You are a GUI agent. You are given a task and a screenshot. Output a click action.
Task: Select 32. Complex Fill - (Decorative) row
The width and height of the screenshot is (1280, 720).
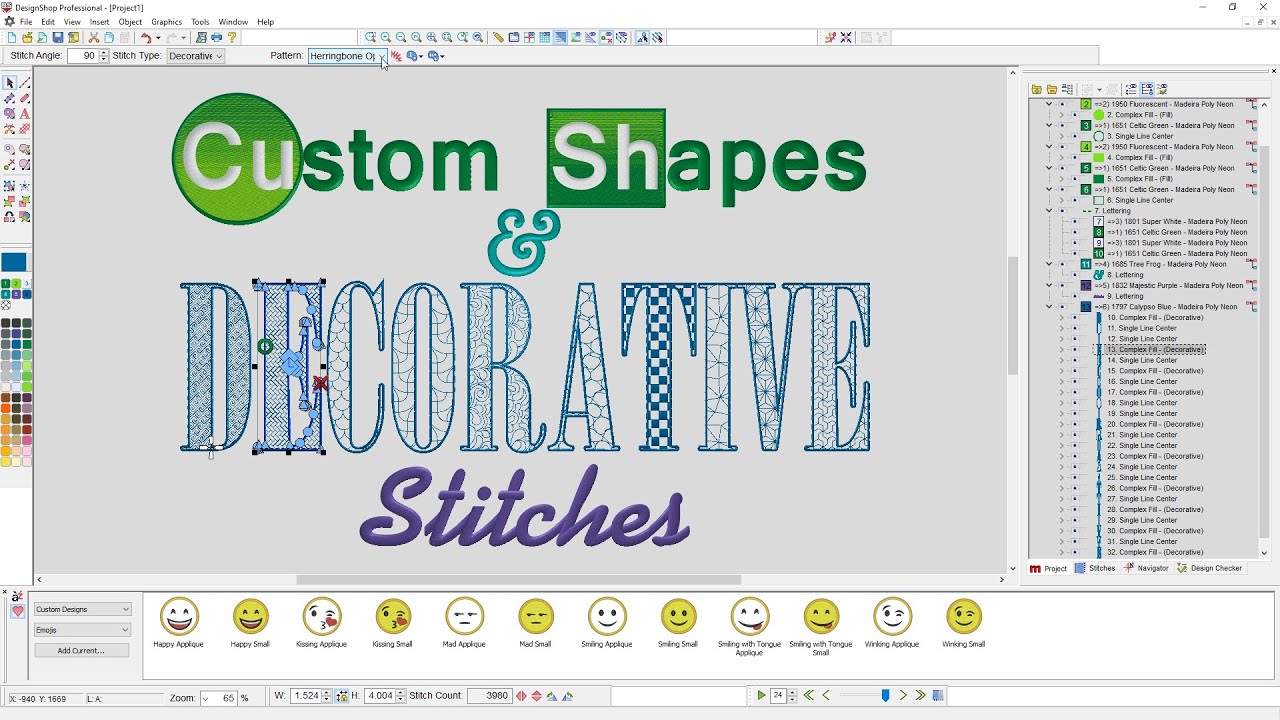click(x=1154, y=552)
